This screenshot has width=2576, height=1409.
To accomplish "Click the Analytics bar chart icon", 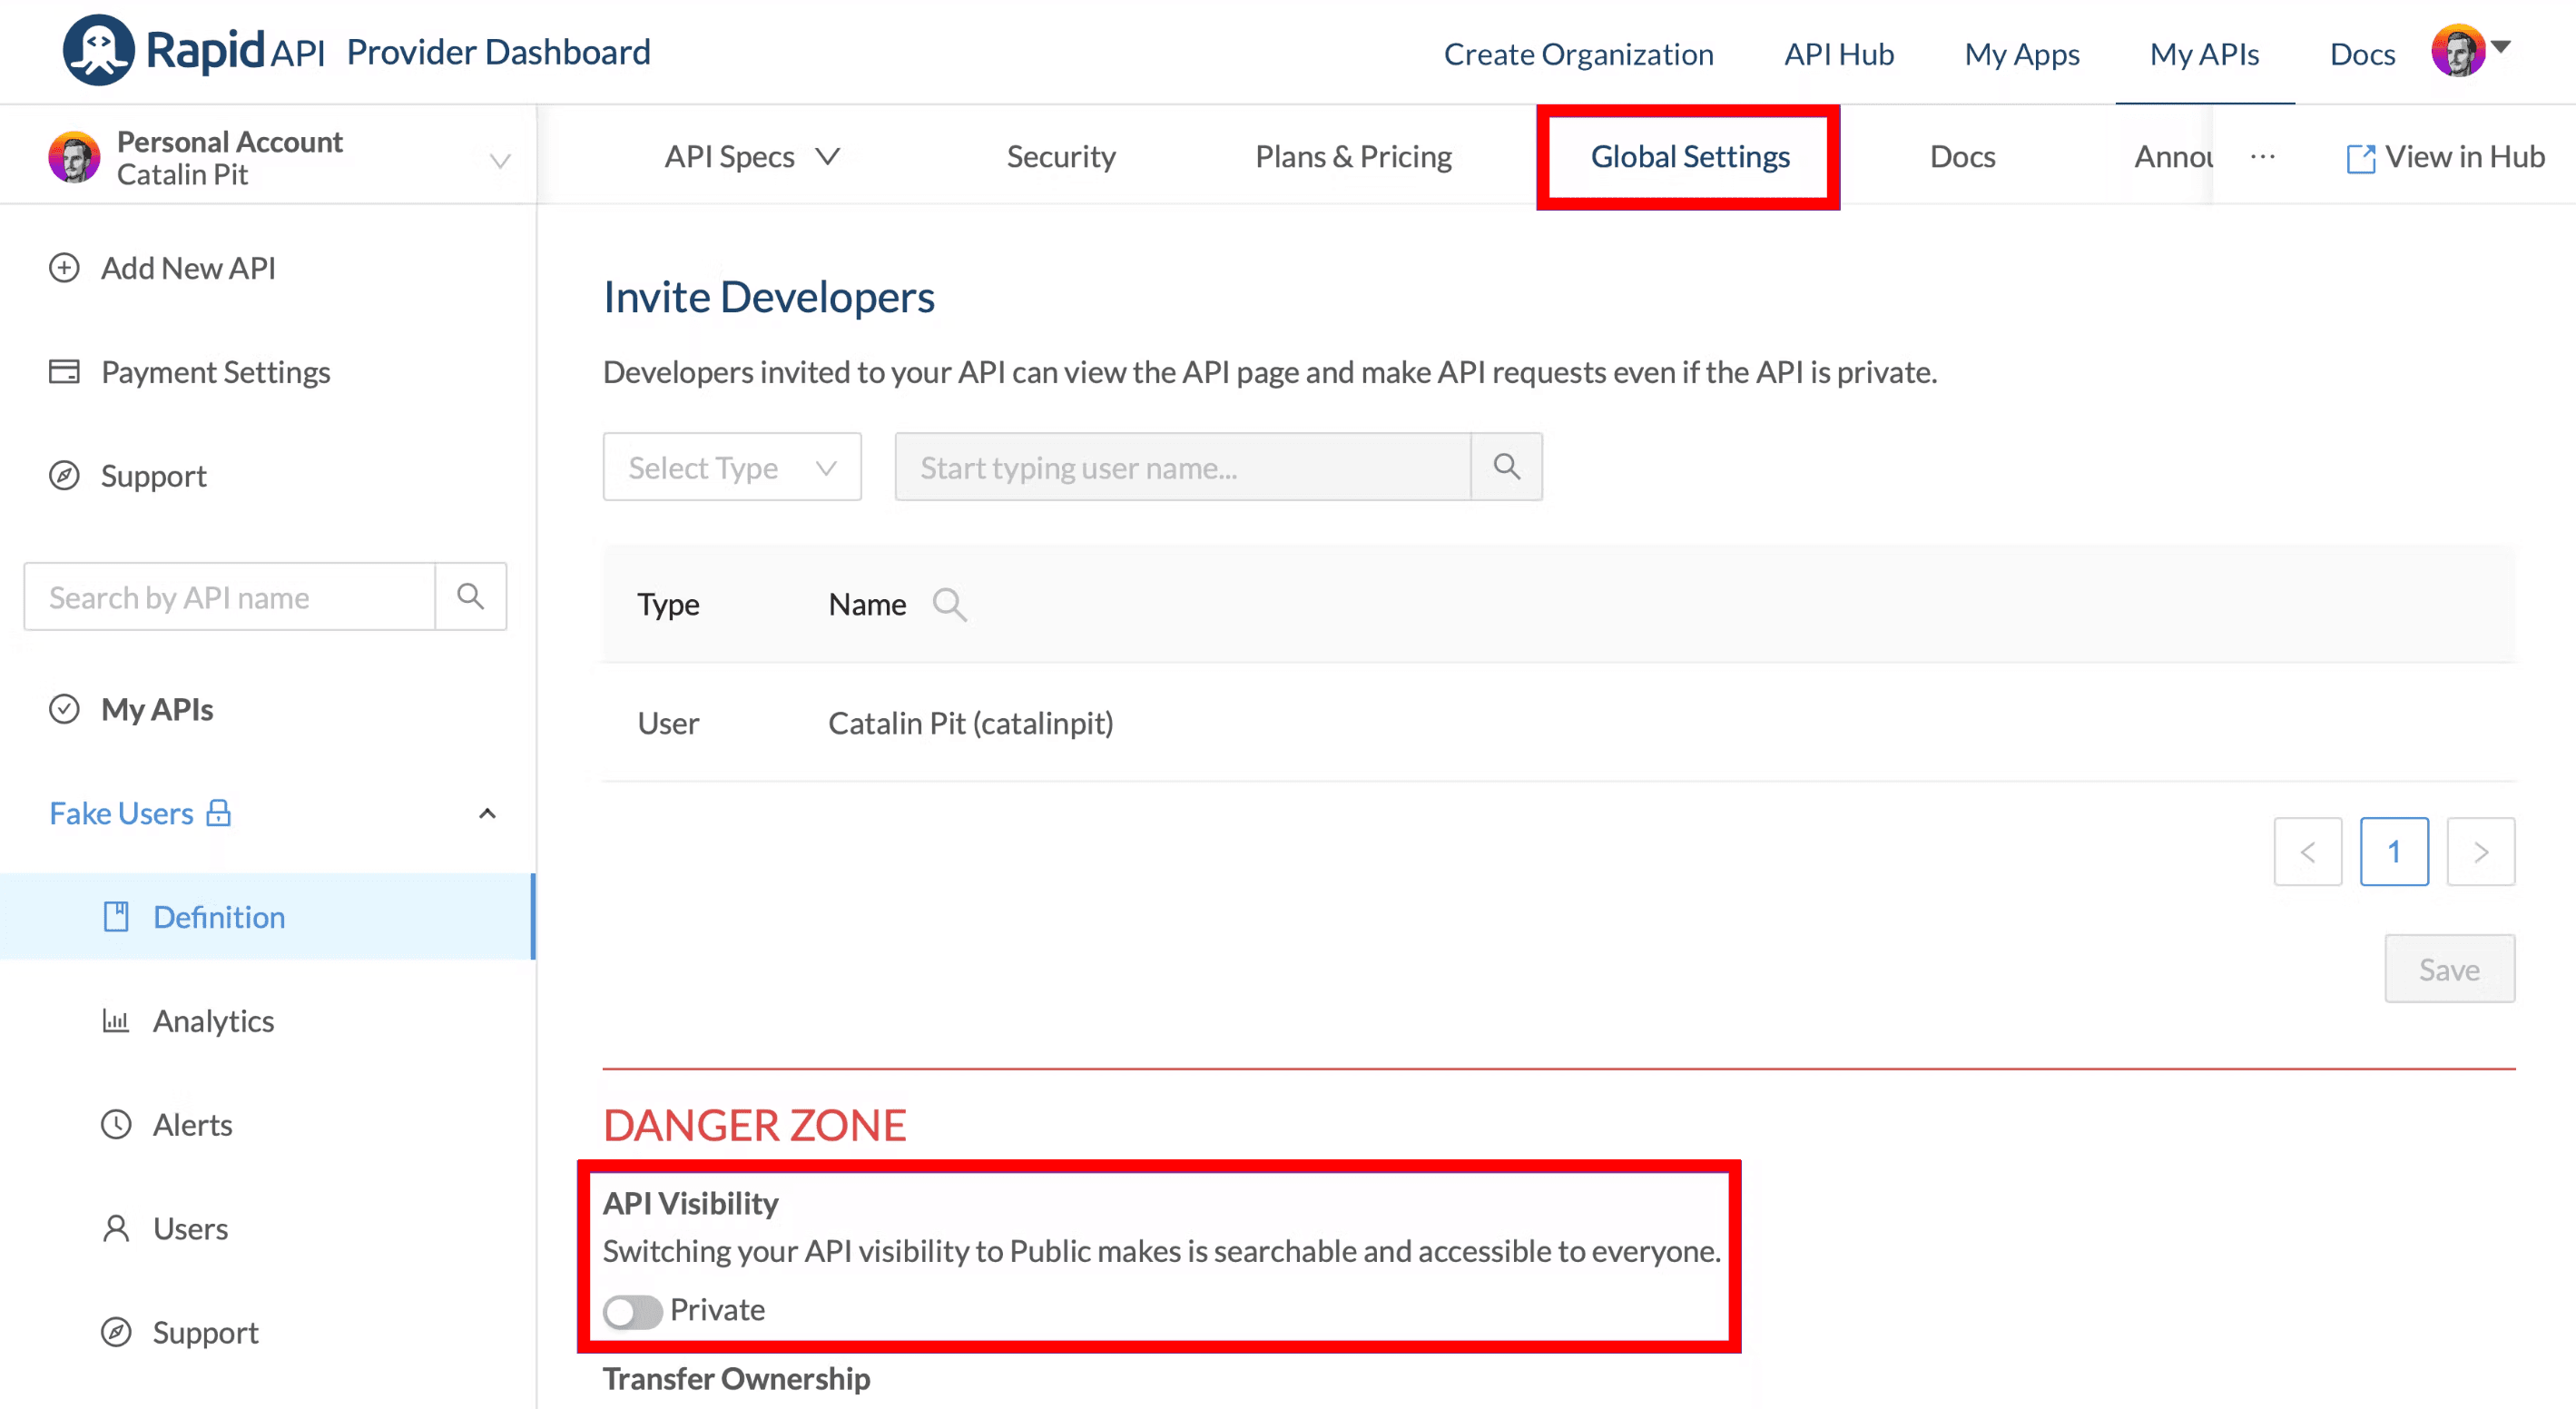I will (116, 1021).
